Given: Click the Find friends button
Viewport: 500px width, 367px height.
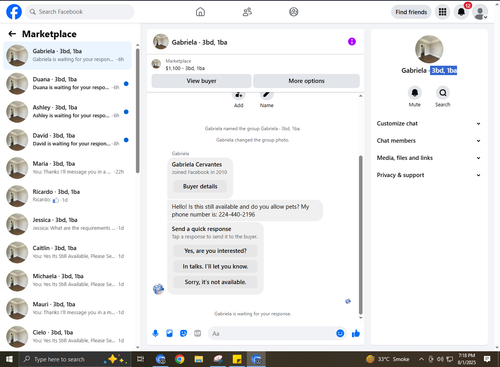Looking at the screenshot, I should pyautogui.click(x=411, y=12).
